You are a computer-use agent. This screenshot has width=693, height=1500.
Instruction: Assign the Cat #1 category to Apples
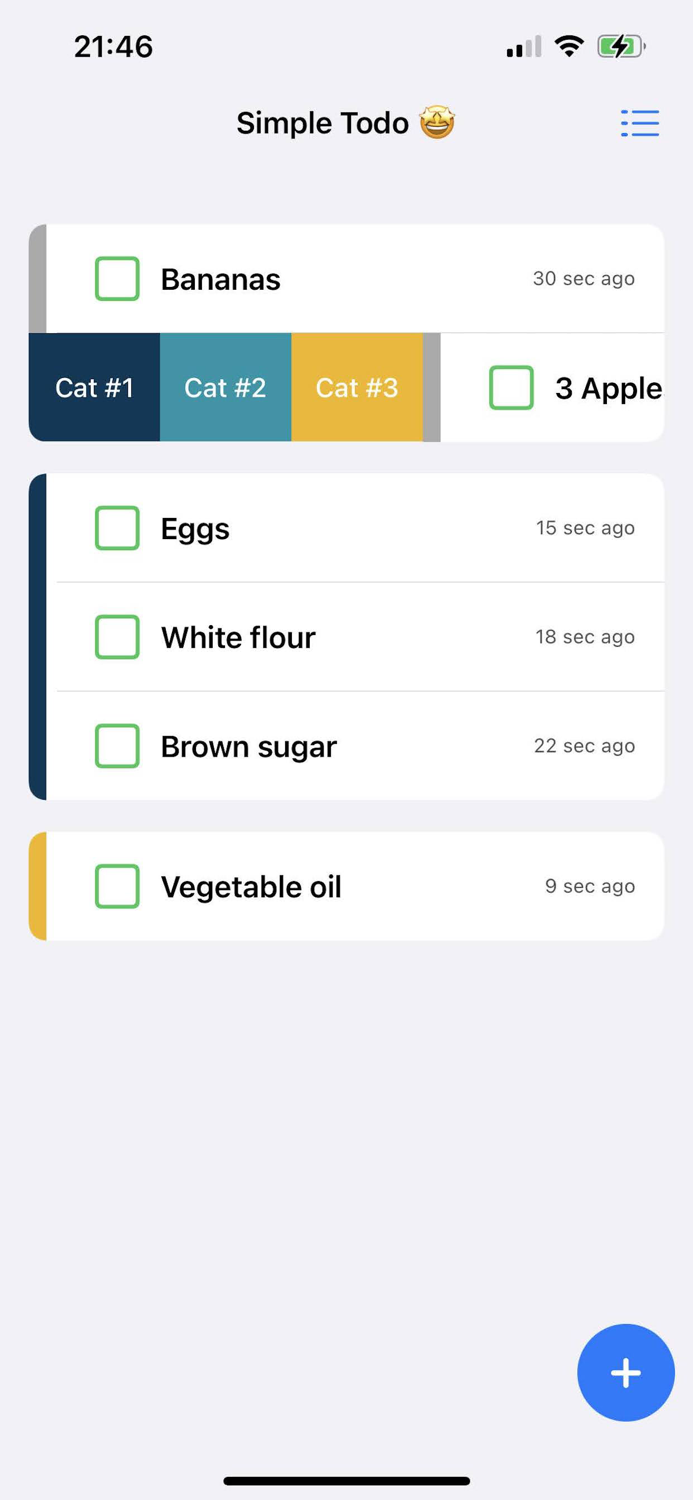point(94,387)
